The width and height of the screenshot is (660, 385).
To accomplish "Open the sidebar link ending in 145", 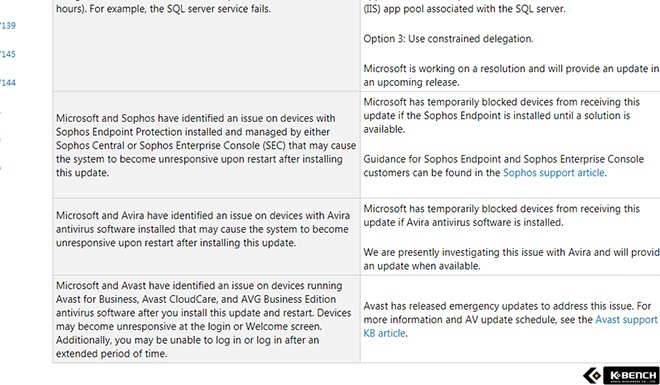I will tap(8, 54).
